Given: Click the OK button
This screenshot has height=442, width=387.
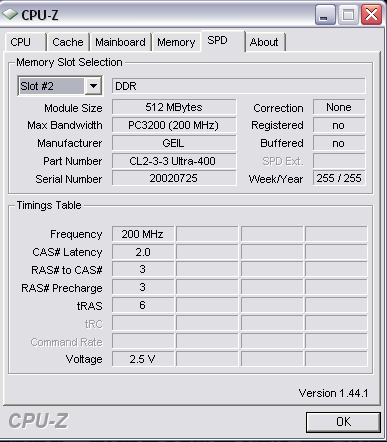Looking at the screenshot, I should 343,422.
